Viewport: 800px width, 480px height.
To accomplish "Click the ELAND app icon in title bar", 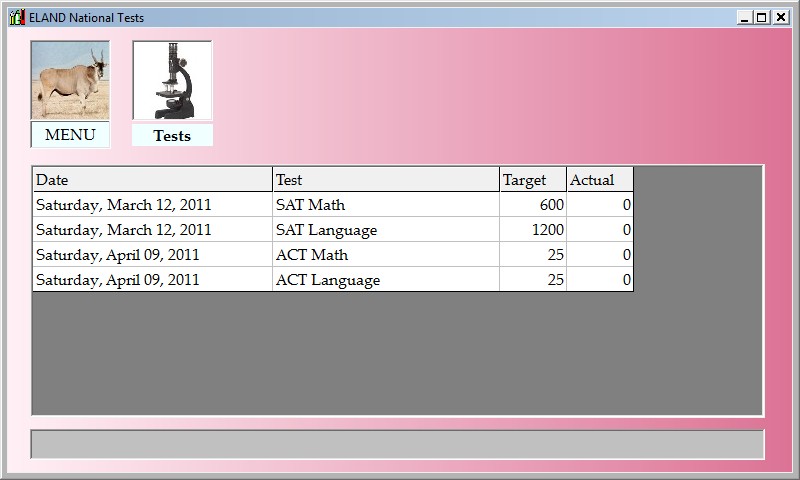I will [x=16, y=17].
